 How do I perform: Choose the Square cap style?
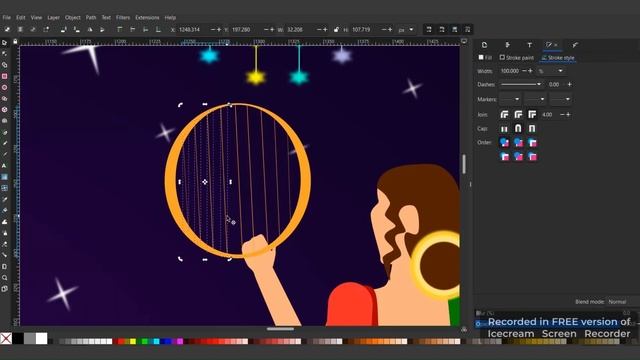[532, 129]
